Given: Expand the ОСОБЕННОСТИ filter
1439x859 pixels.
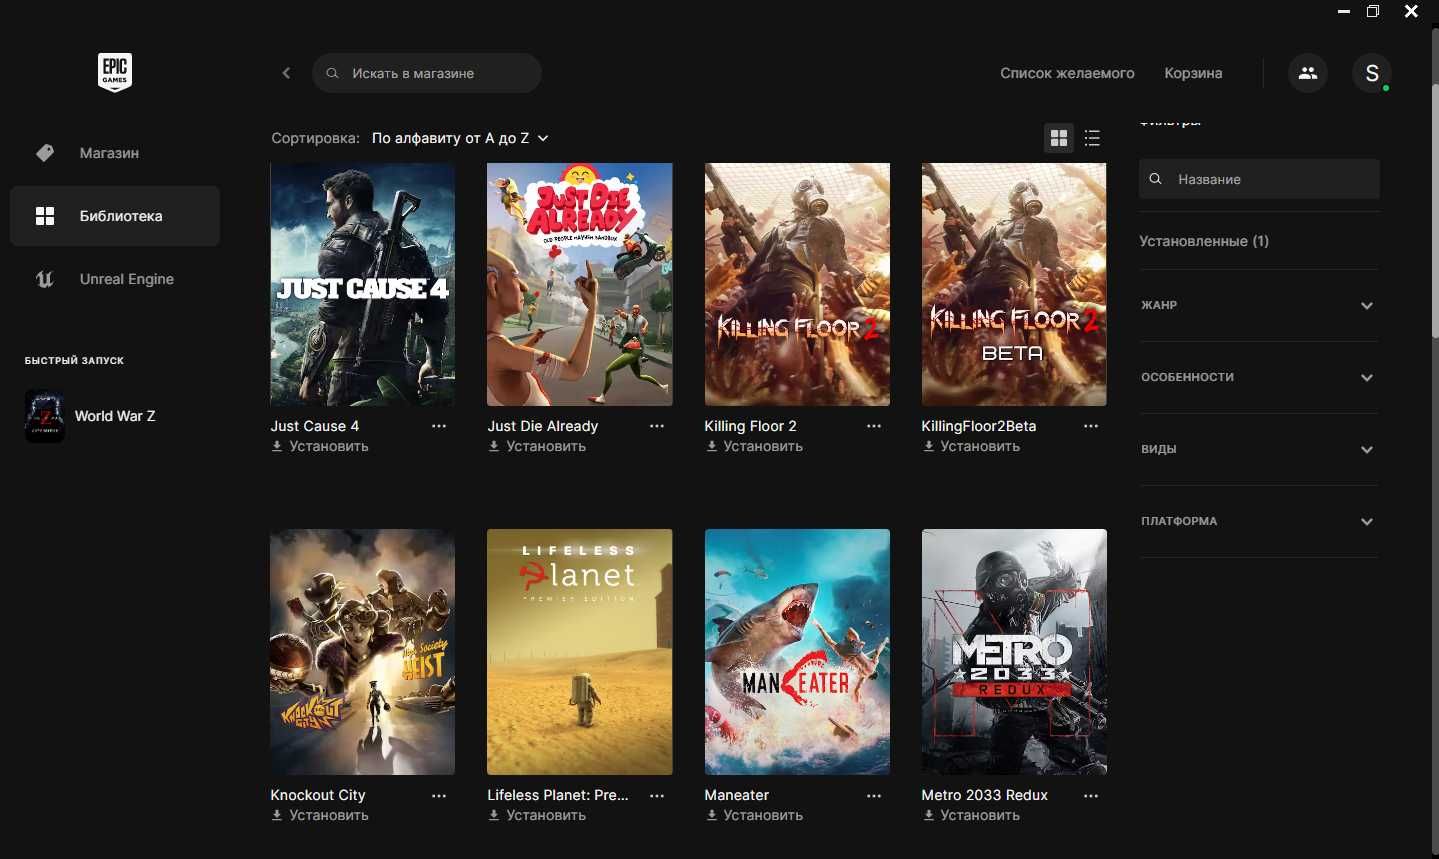Looking at the screenshot, I should pyautogui.click(x=1259, y=377).
